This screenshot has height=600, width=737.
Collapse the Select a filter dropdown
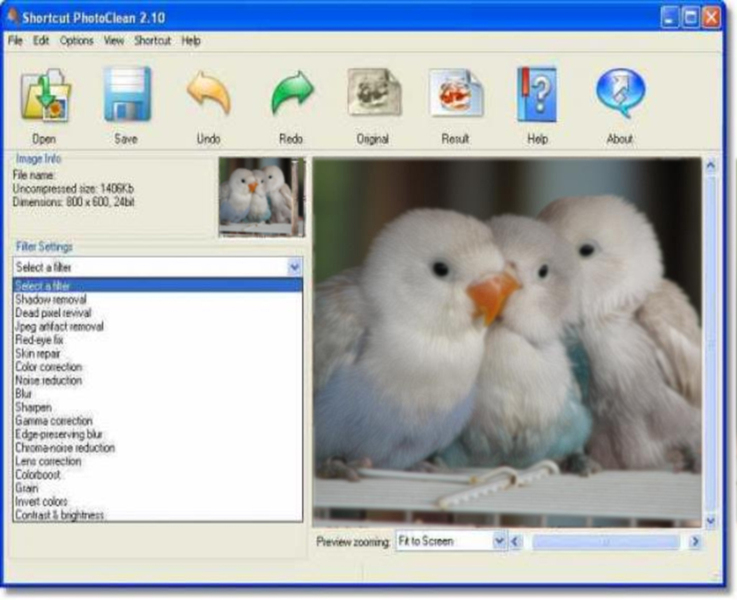(x=294, y=267)
